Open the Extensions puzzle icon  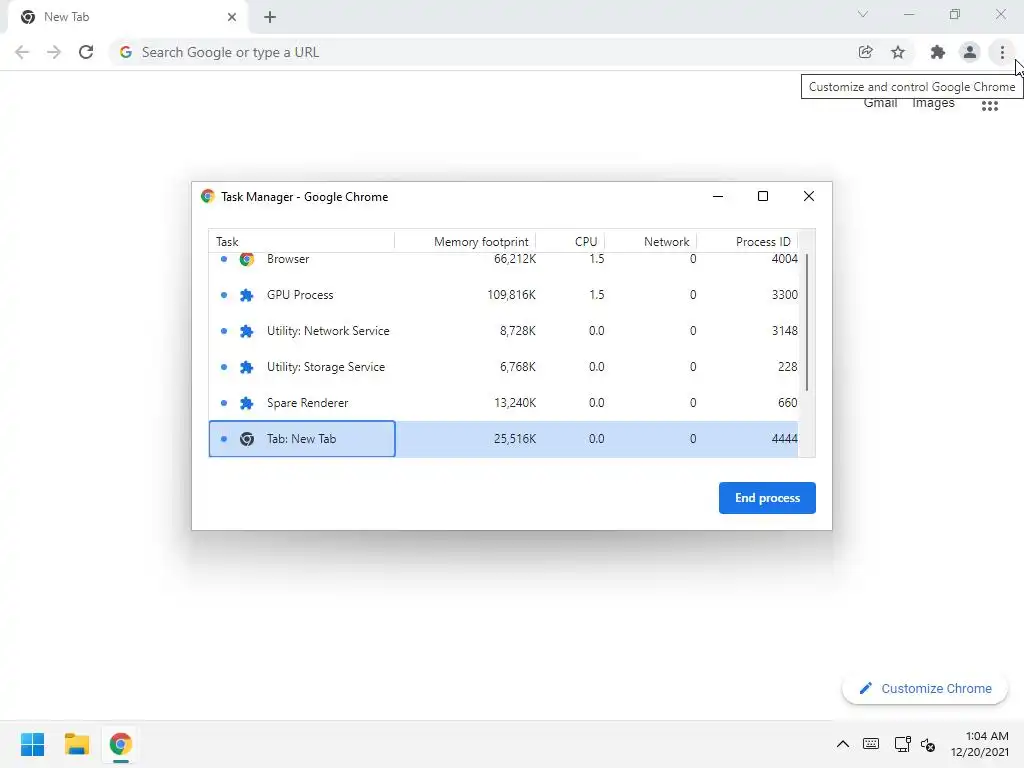point(937,52)
